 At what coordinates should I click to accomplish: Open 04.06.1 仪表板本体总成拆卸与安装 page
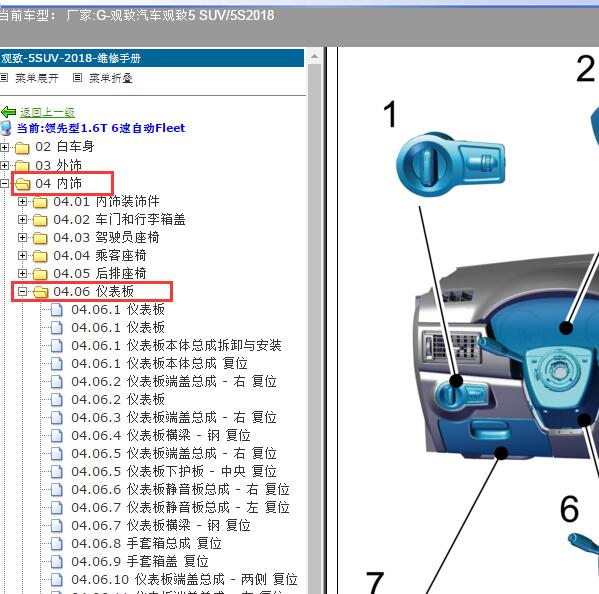pos(176,345)
